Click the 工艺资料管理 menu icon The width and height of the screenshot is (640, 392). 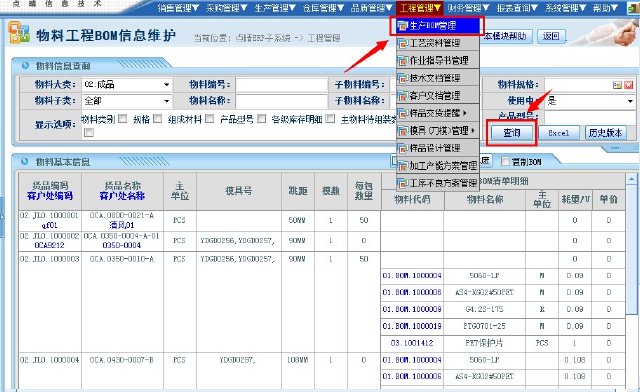point(402,43)
